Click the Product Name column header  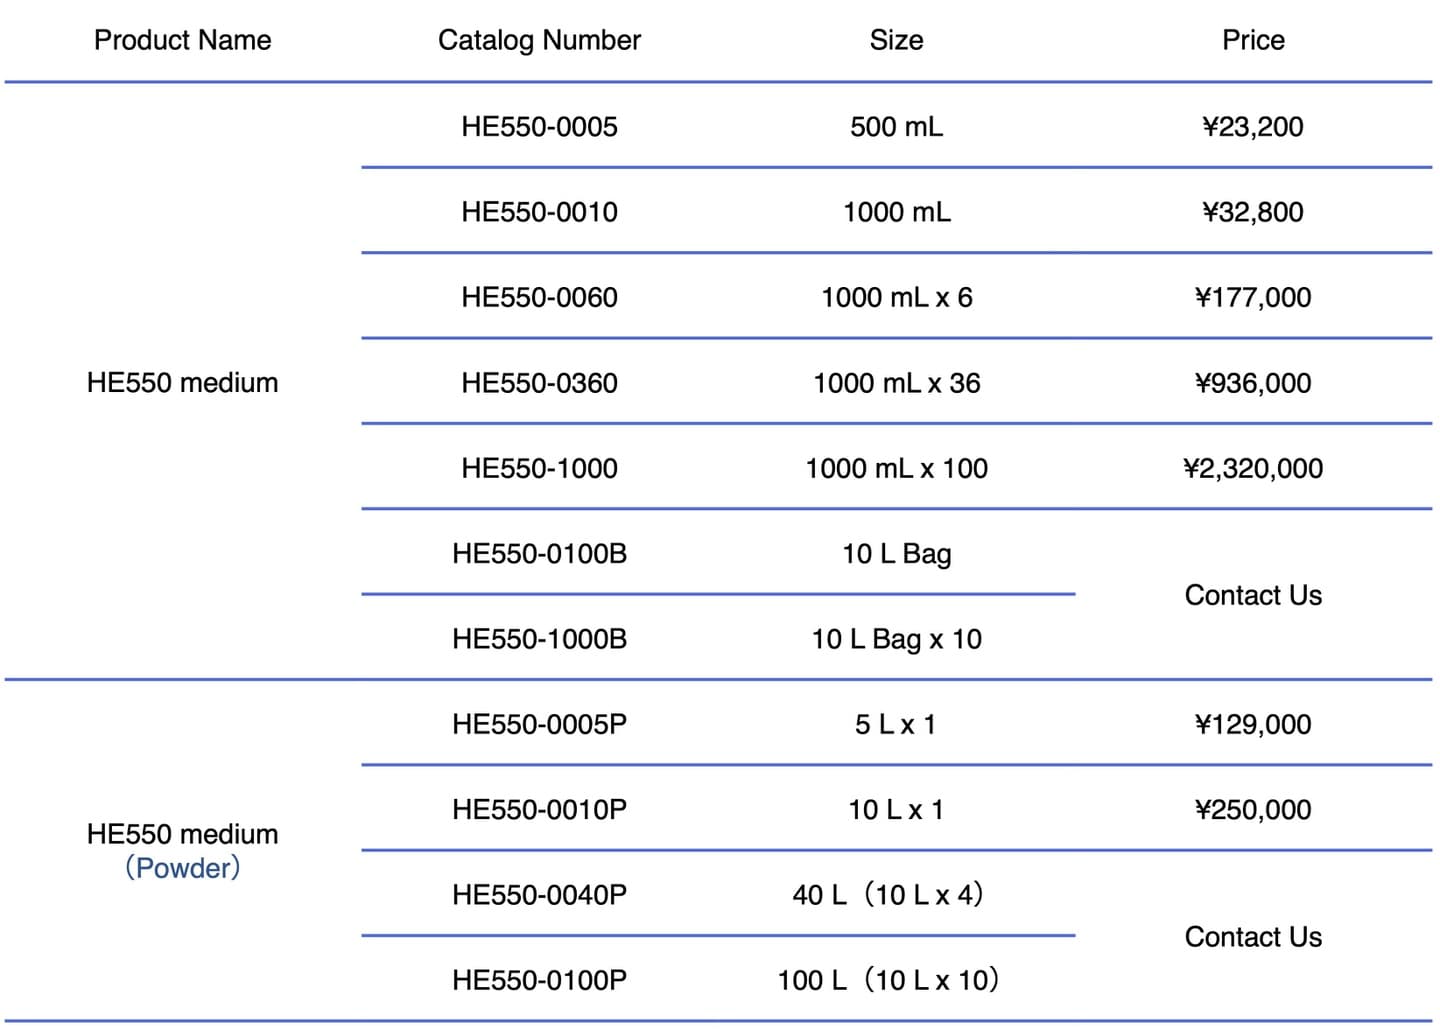click(182, 40)
